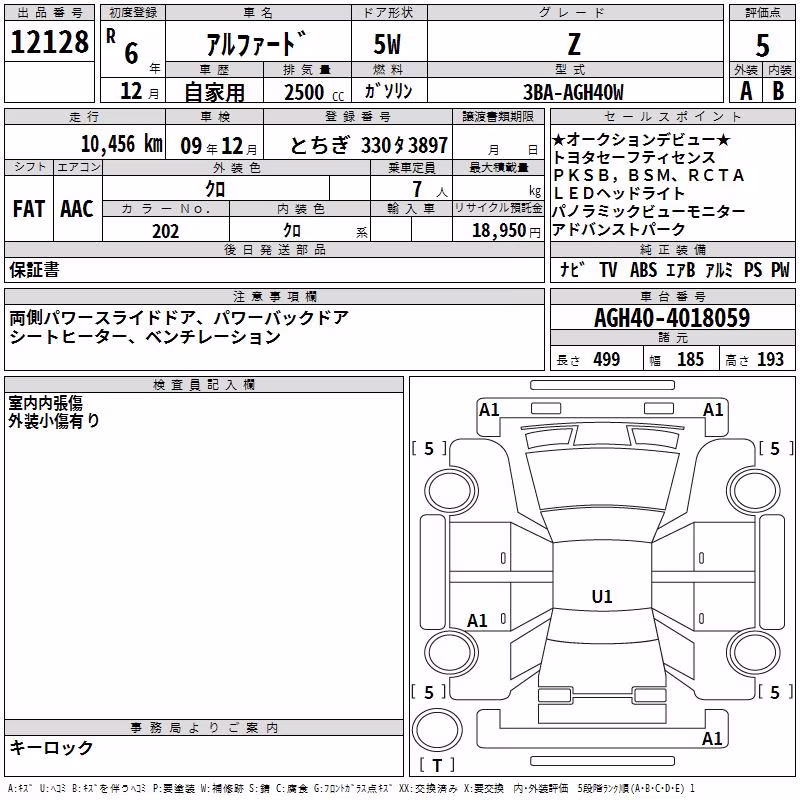800x800 pixels.
Task: Select the model code 3BA-AGH40W
Action: pos(573,92)
